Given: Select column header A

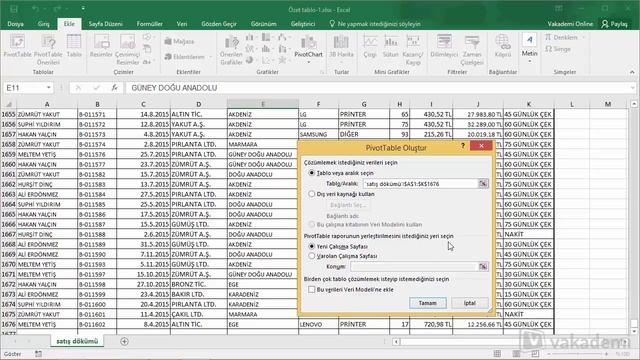Looking at the screenshot, I should pos(47,104).
